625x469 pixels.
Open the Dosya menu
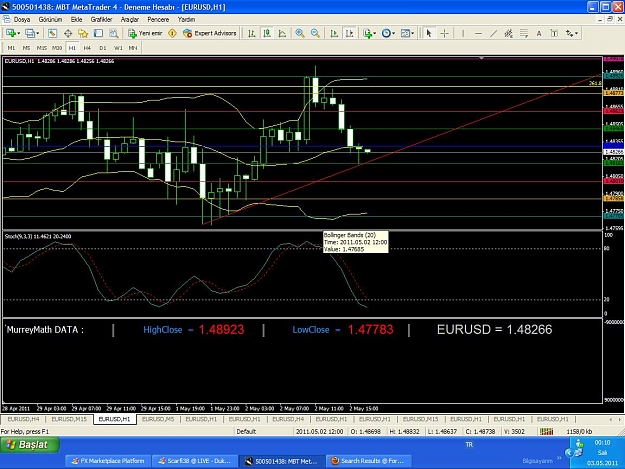22,20
